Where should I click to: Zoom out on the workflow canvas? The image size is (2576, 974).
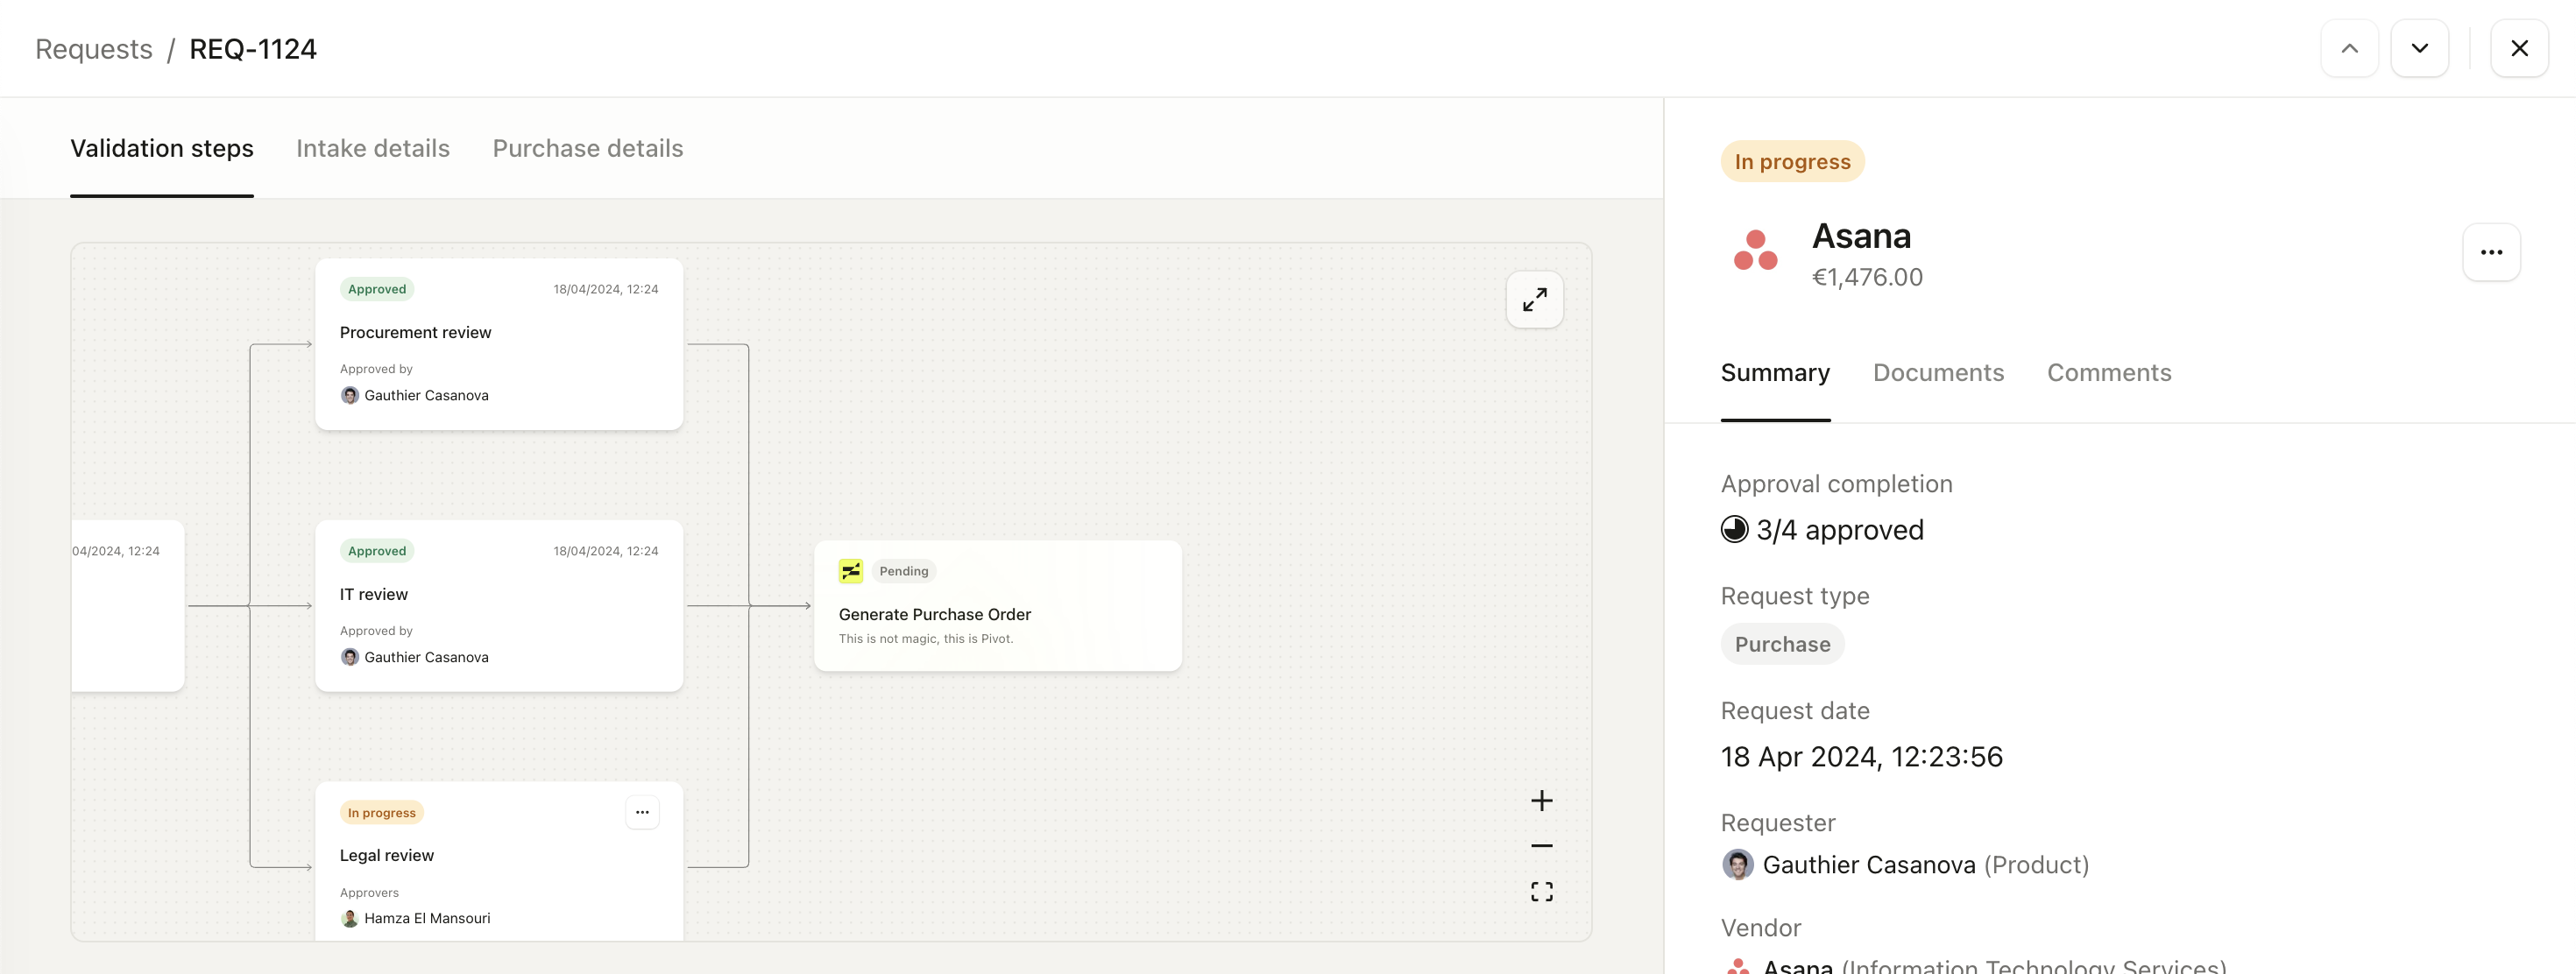1541,846
